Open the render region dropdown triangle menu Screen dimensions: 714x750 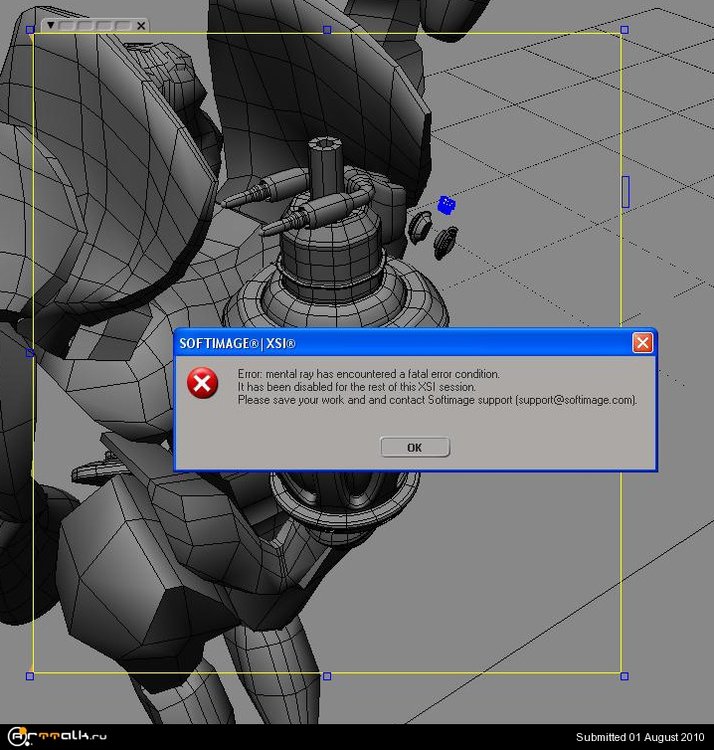tap(50, 25)
